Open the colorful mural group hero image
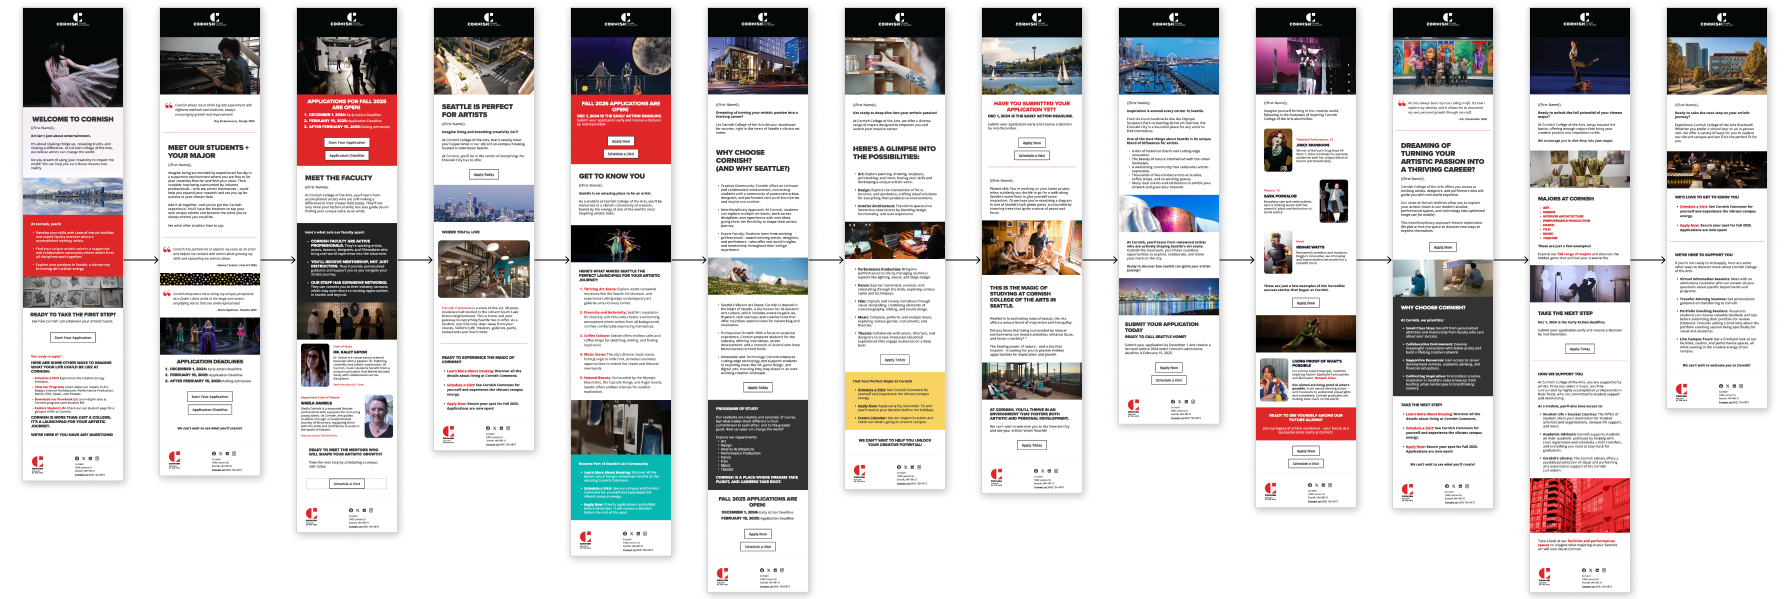The height and width of the screenshot is (599, 1790). click(1443, 65)
